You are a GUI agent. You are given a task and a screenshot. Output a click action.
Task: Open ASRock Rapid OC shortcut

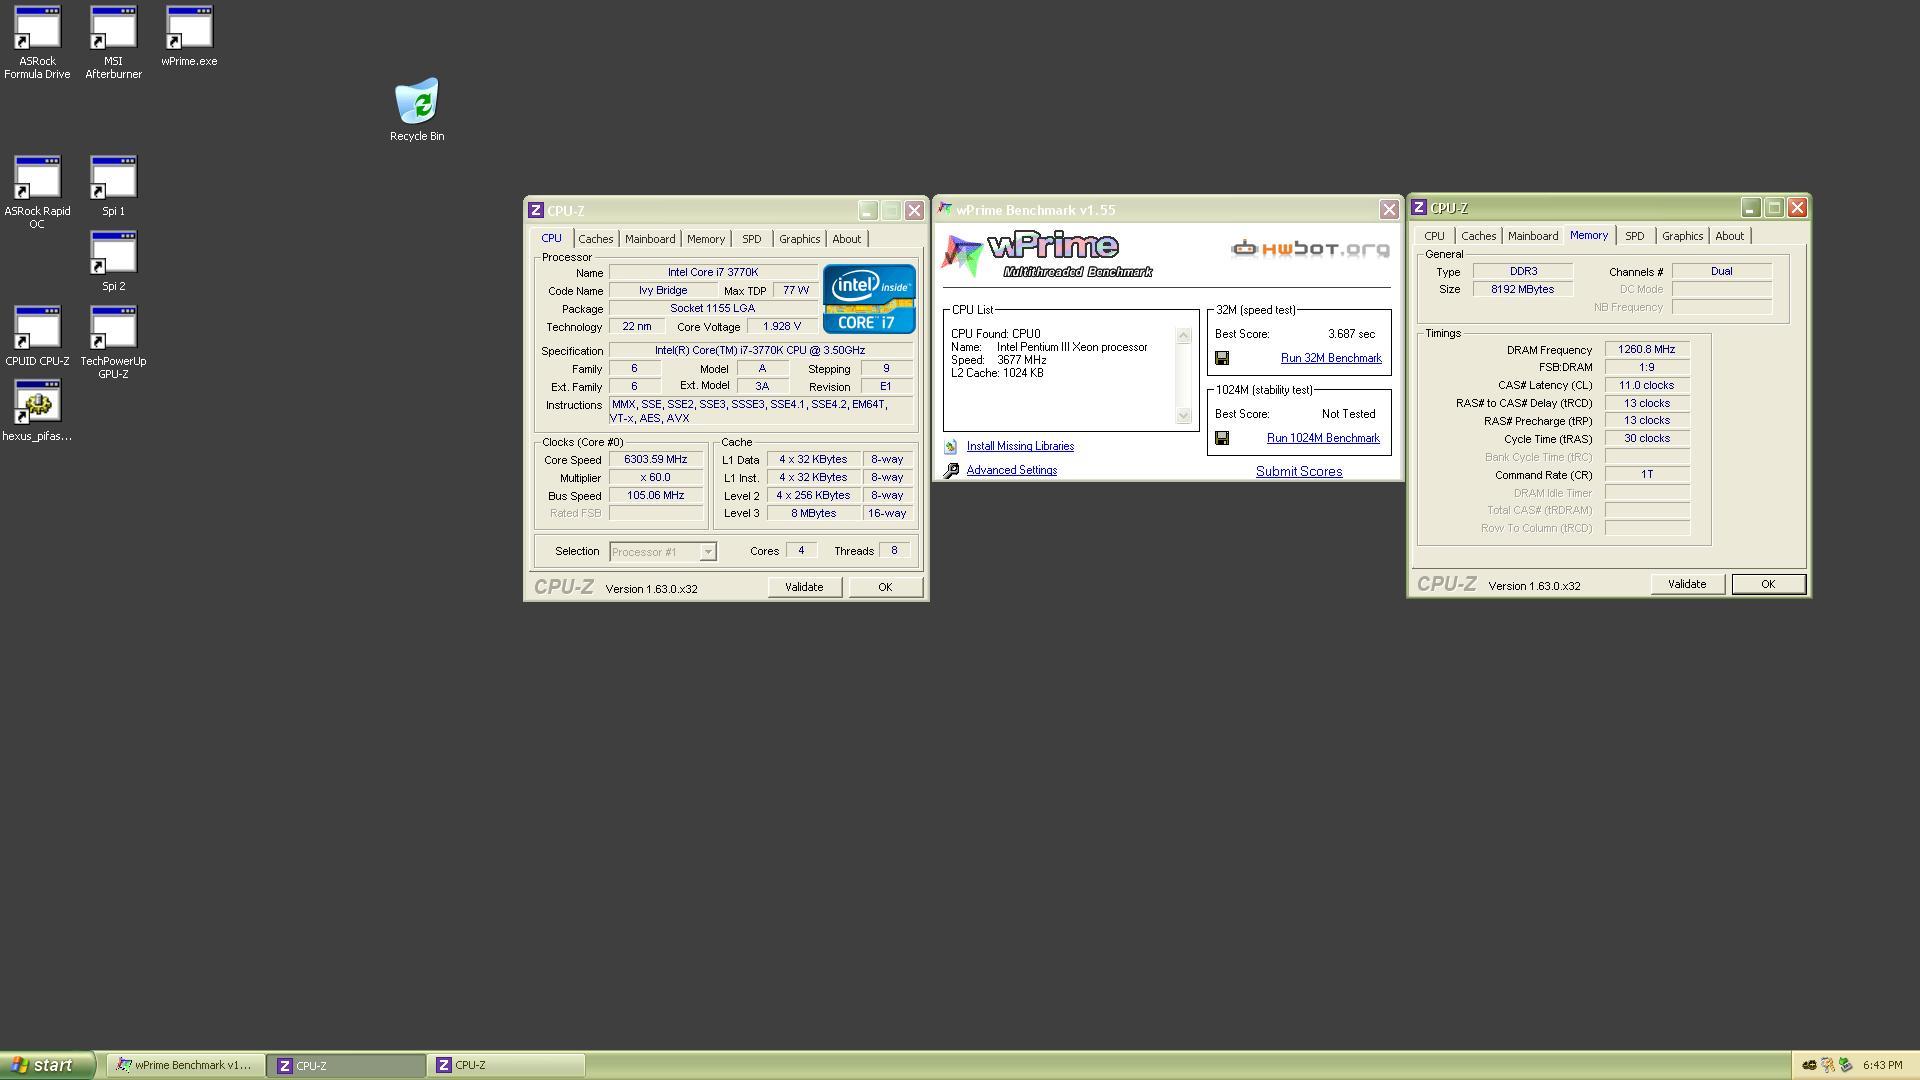tap(37, 192)
